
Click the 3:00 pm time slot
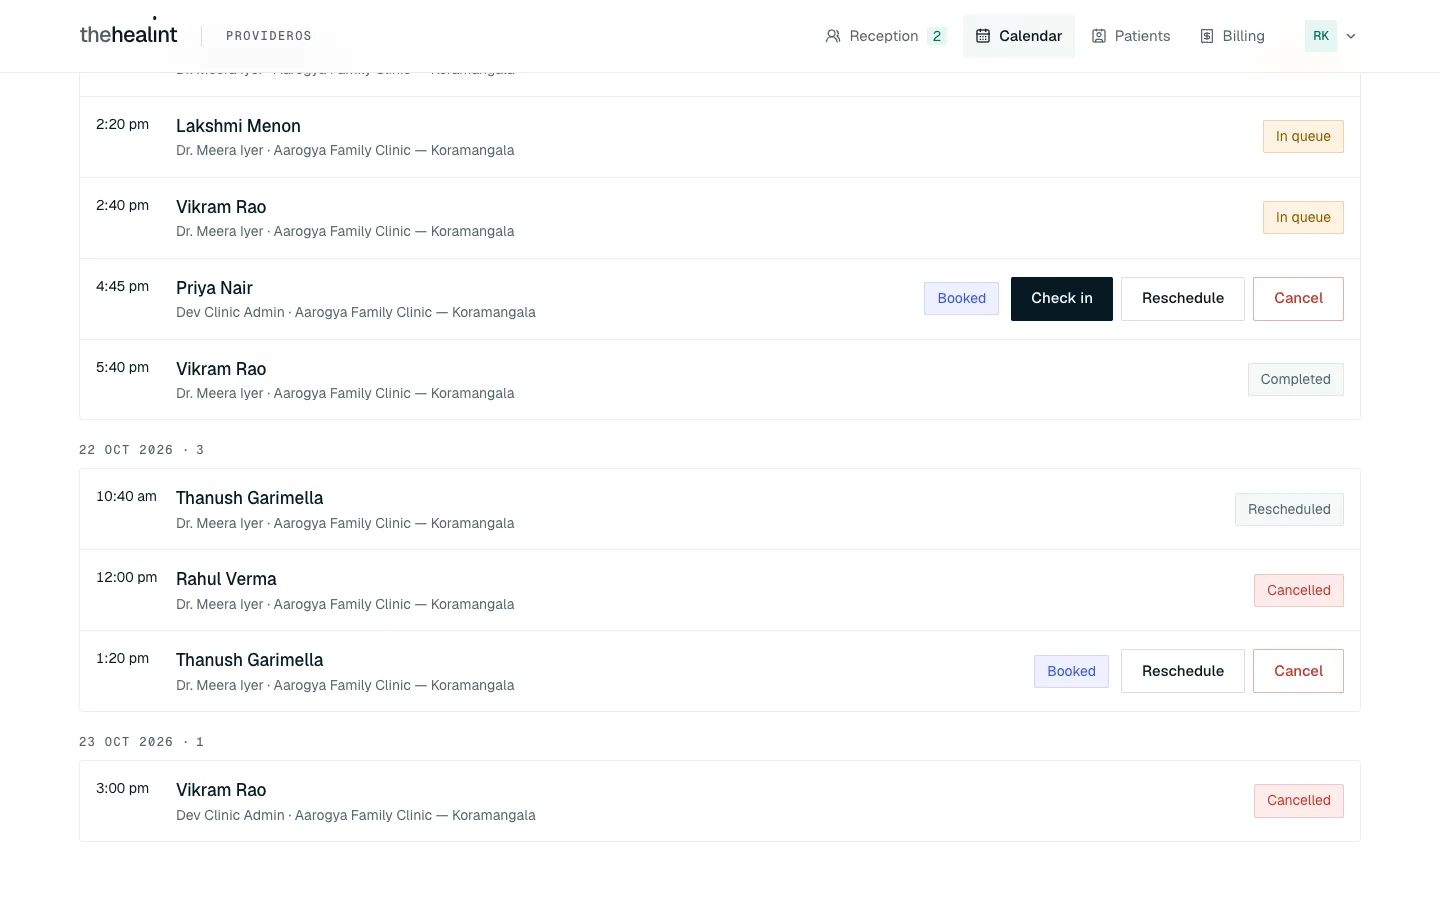point(122,788)
